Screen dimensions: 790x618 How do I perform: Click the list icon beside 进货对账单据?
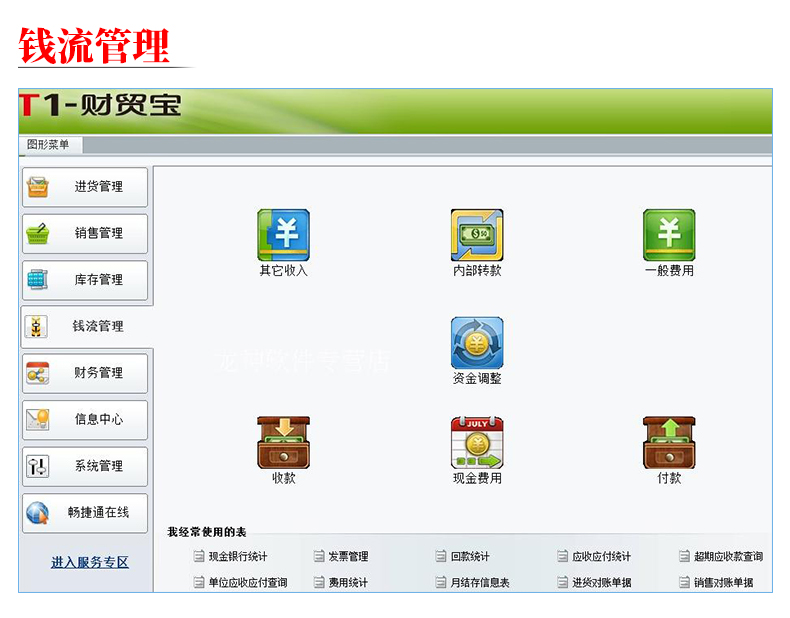click(563, 582)
